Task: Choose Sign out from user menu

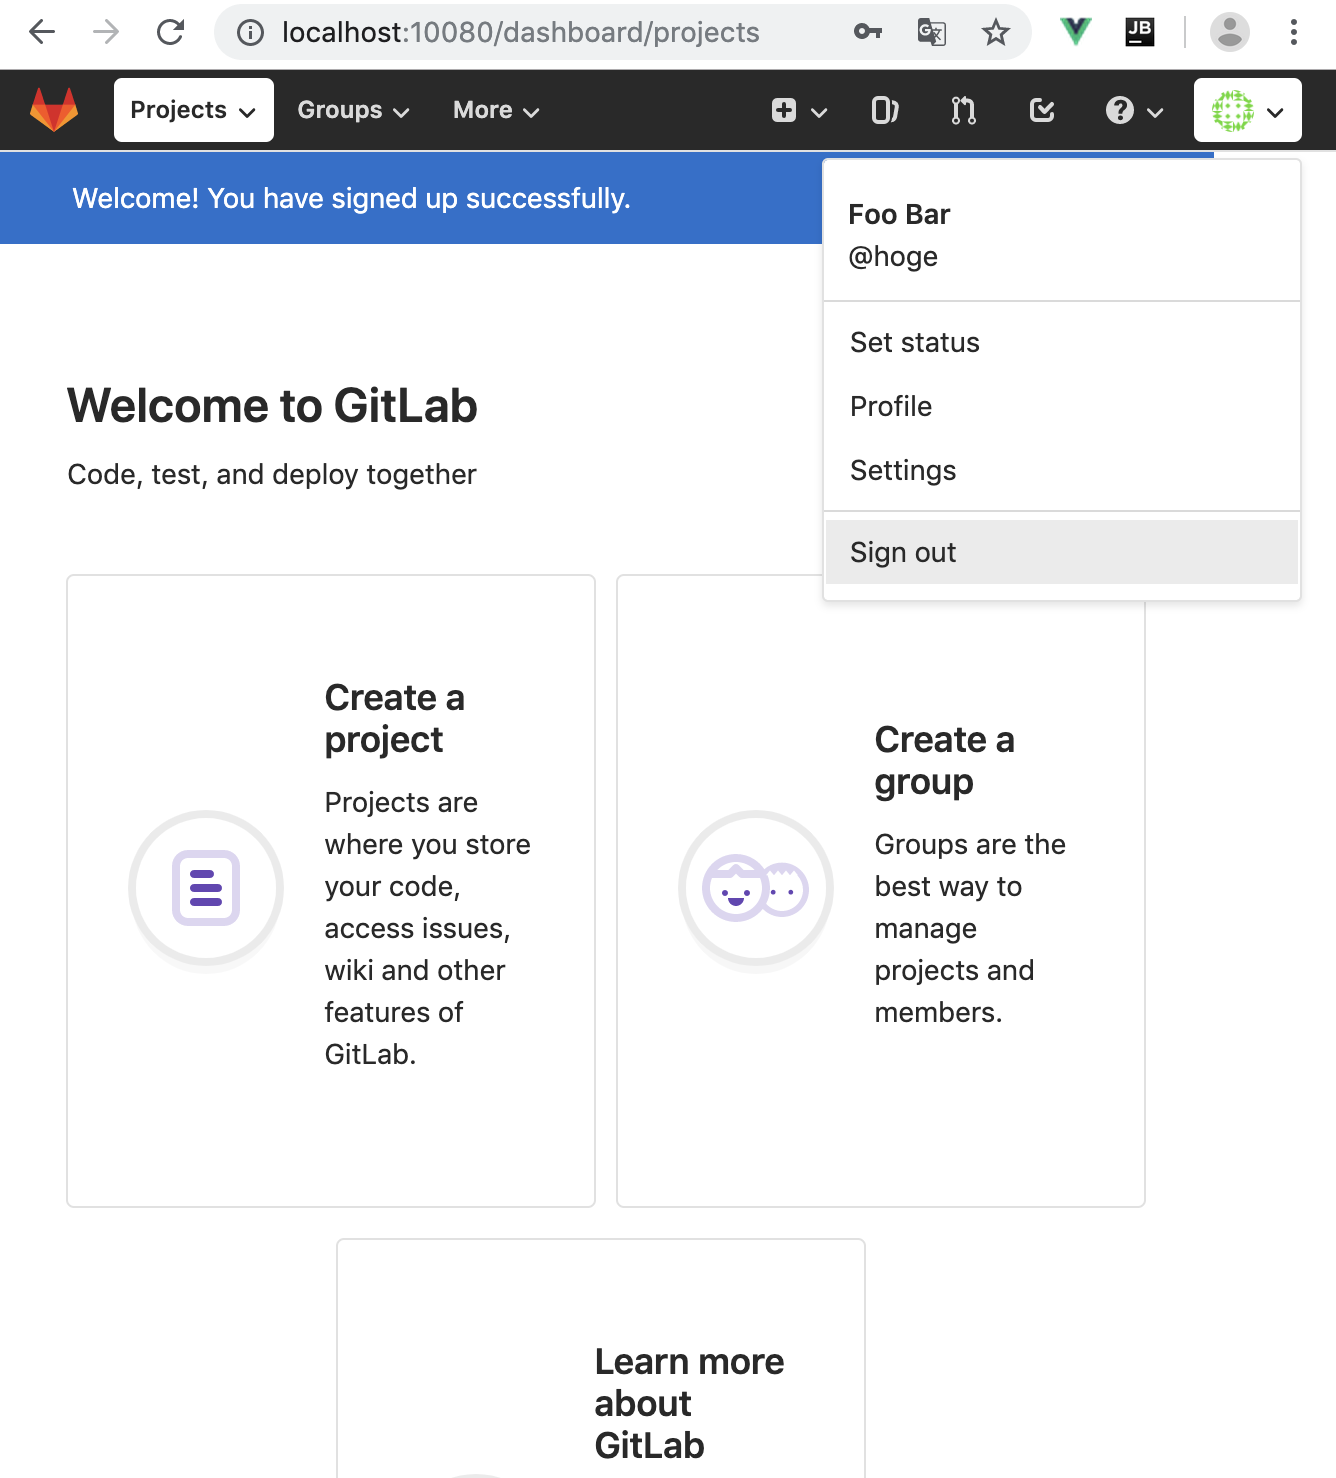Action: [1062, 552]
